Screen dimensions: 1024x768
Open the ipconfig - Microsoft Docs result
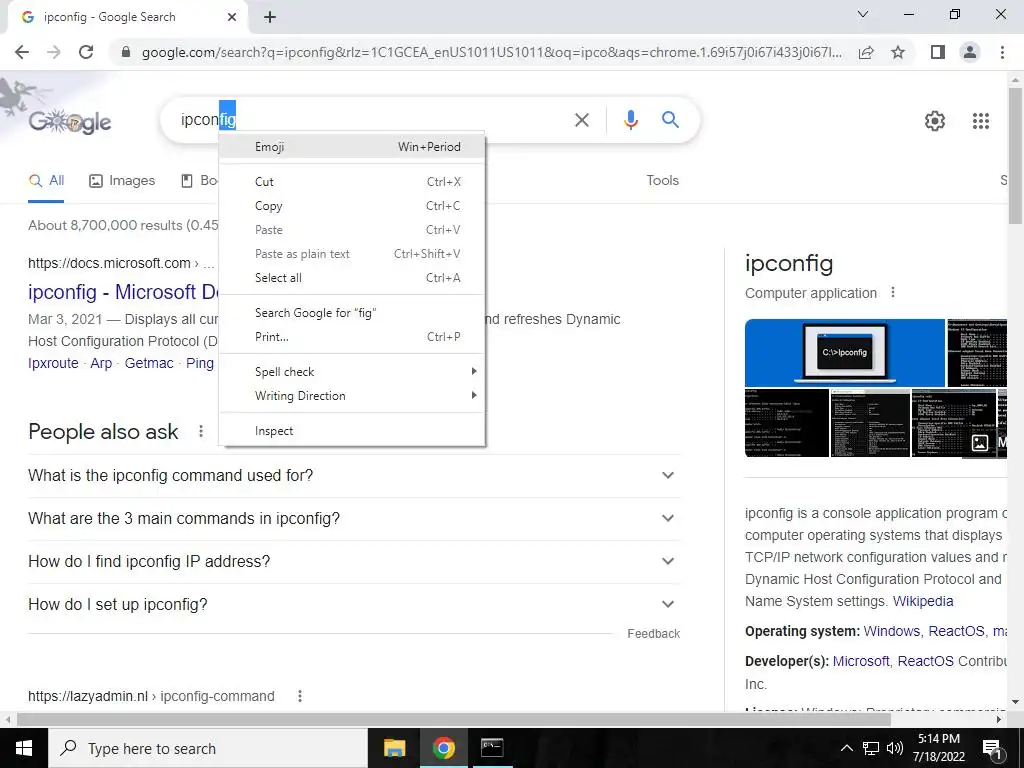[123, 292]
